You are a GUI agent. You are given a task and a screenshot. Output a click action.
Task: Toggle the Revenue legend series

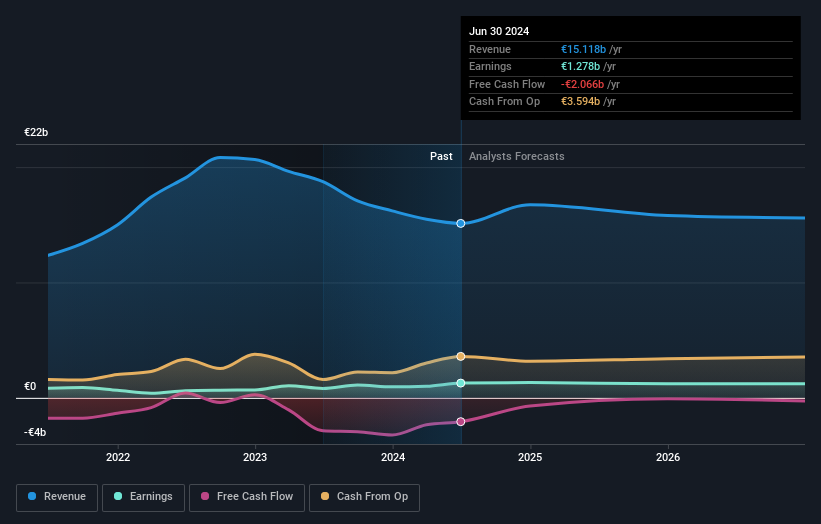point(57,497)
